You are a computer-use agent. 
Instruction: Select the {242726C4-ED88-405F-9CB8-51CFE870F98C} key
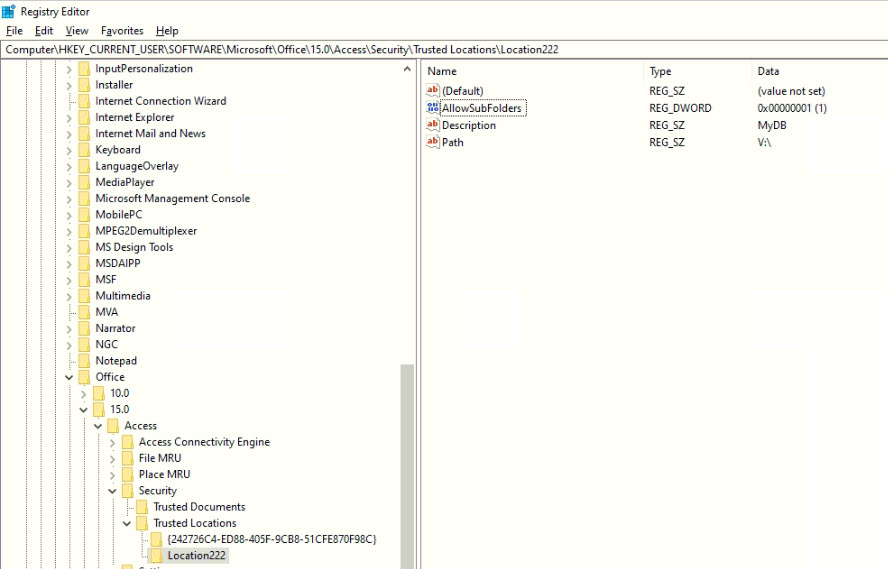click(x=272, y=539)
